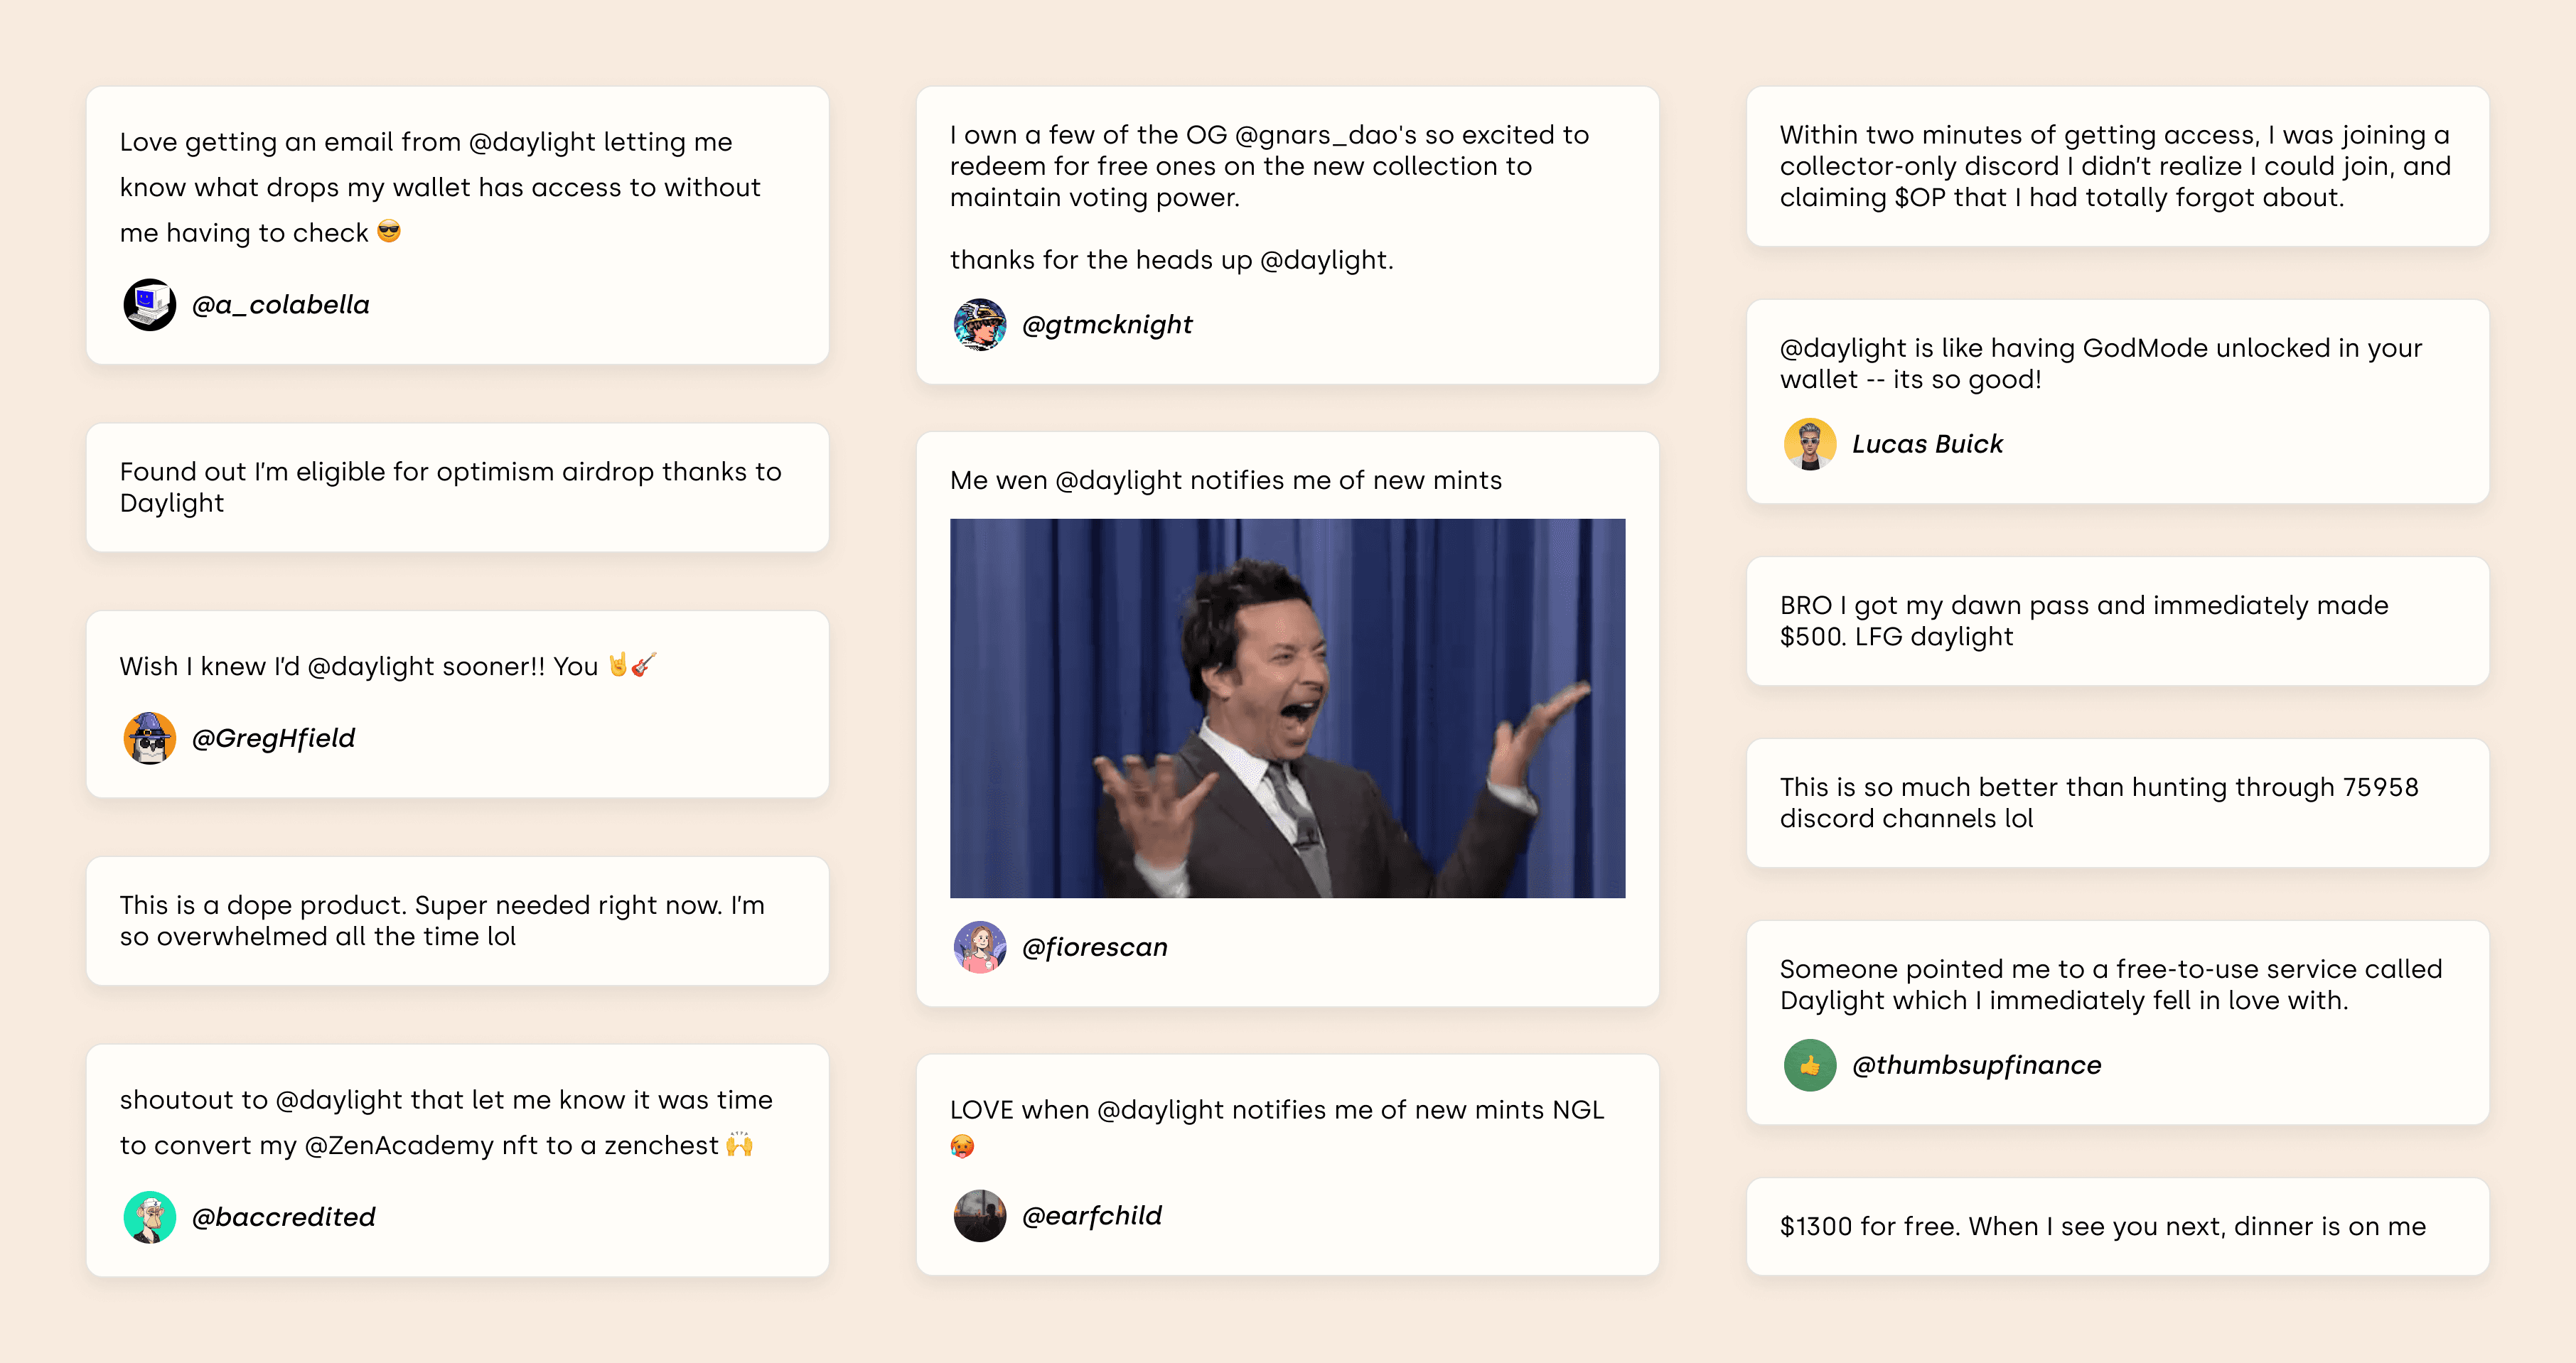This screenshot has width=2576, height=1363.
Task: Click the sunglasses emoji after 'having to check'
Action: coord(389,232)
